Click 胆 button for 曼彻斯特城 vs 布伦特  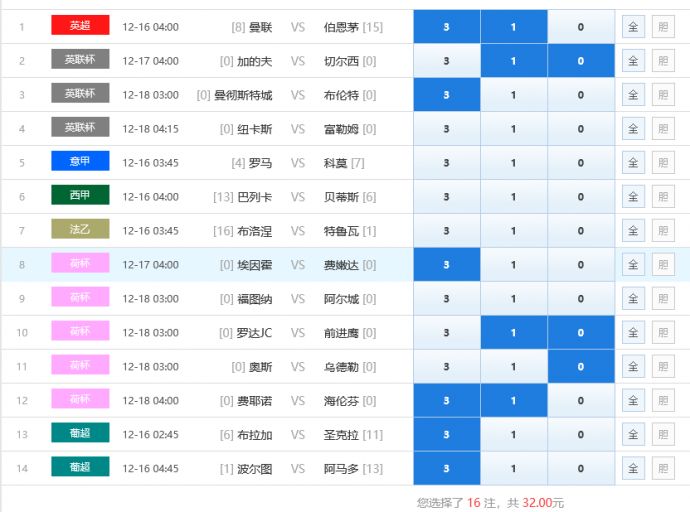point(661,95)
